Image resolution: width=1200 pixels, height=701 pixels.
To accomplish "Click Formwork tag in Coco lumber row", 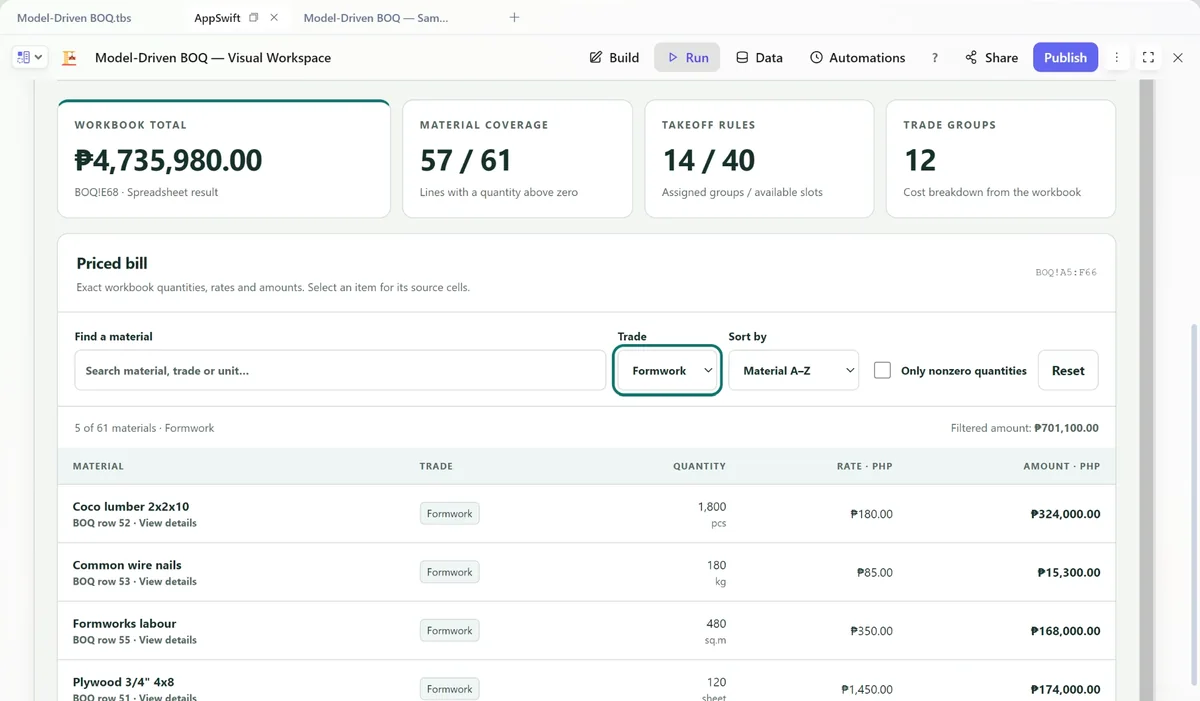I will coord(449,514).
